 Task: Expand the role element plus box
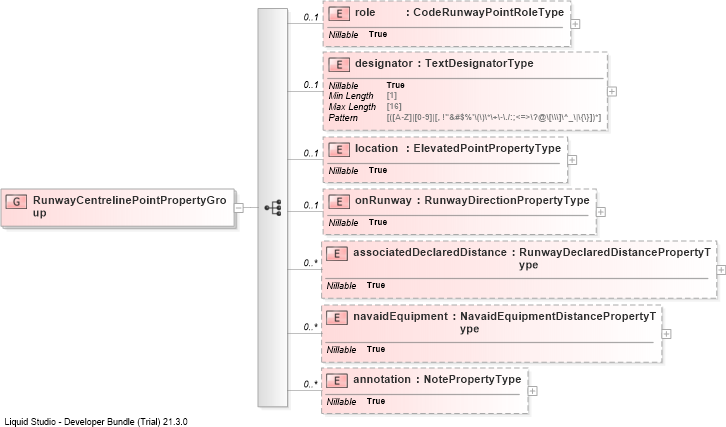point(575,24)
